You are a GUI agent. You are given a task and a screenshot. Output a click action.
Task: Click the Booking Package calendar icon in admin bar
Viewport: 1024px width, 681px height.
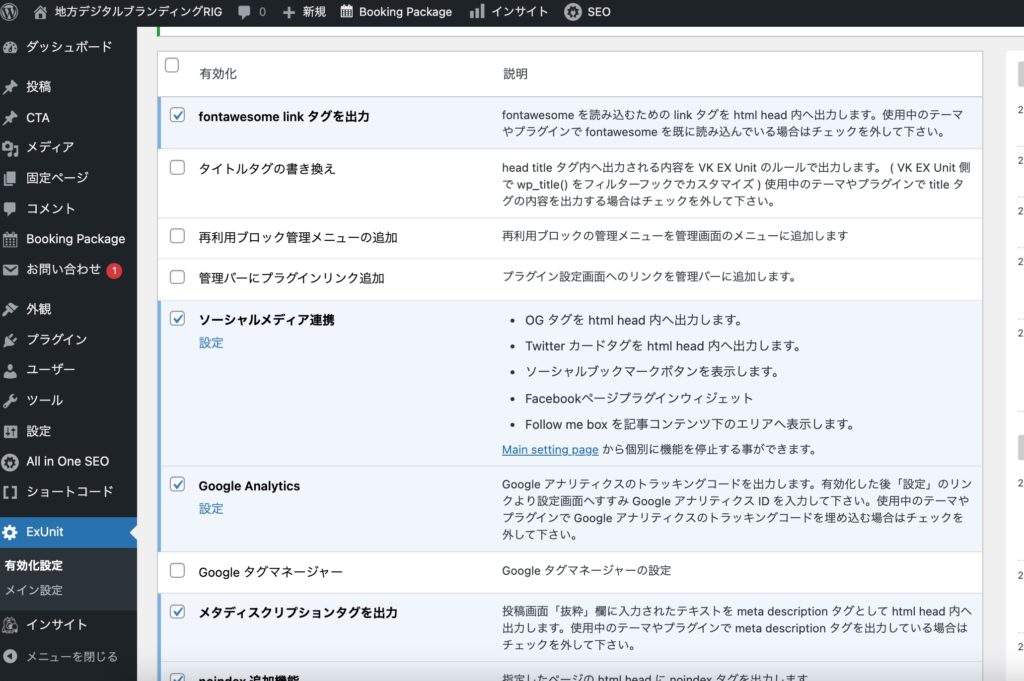[x=347, y=12]
